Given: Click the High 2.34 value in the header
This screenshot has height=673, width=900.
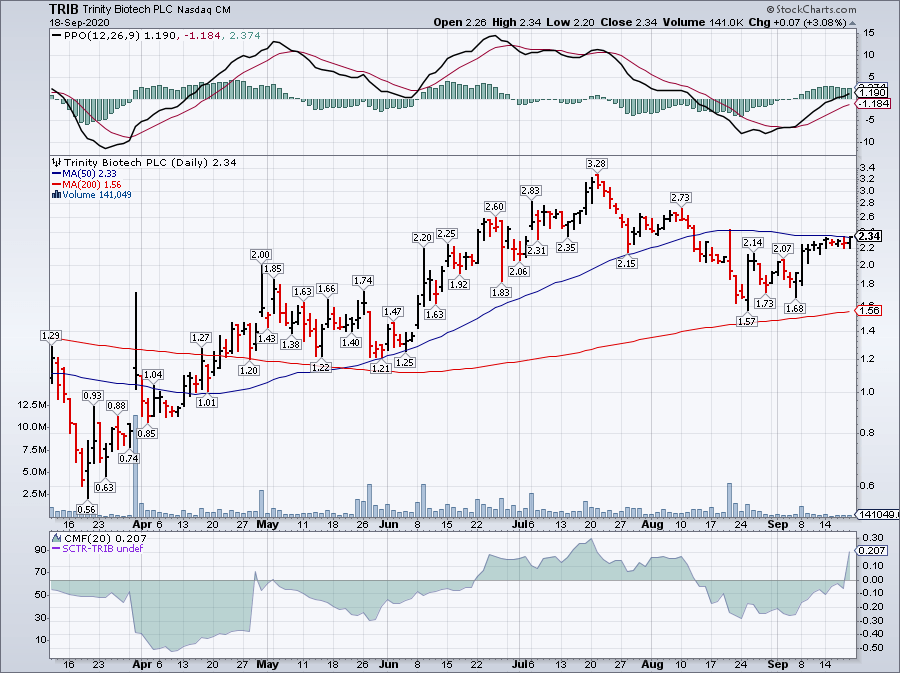Looking at the screenshot, I should pyautogui.click(x=516, y=22).
